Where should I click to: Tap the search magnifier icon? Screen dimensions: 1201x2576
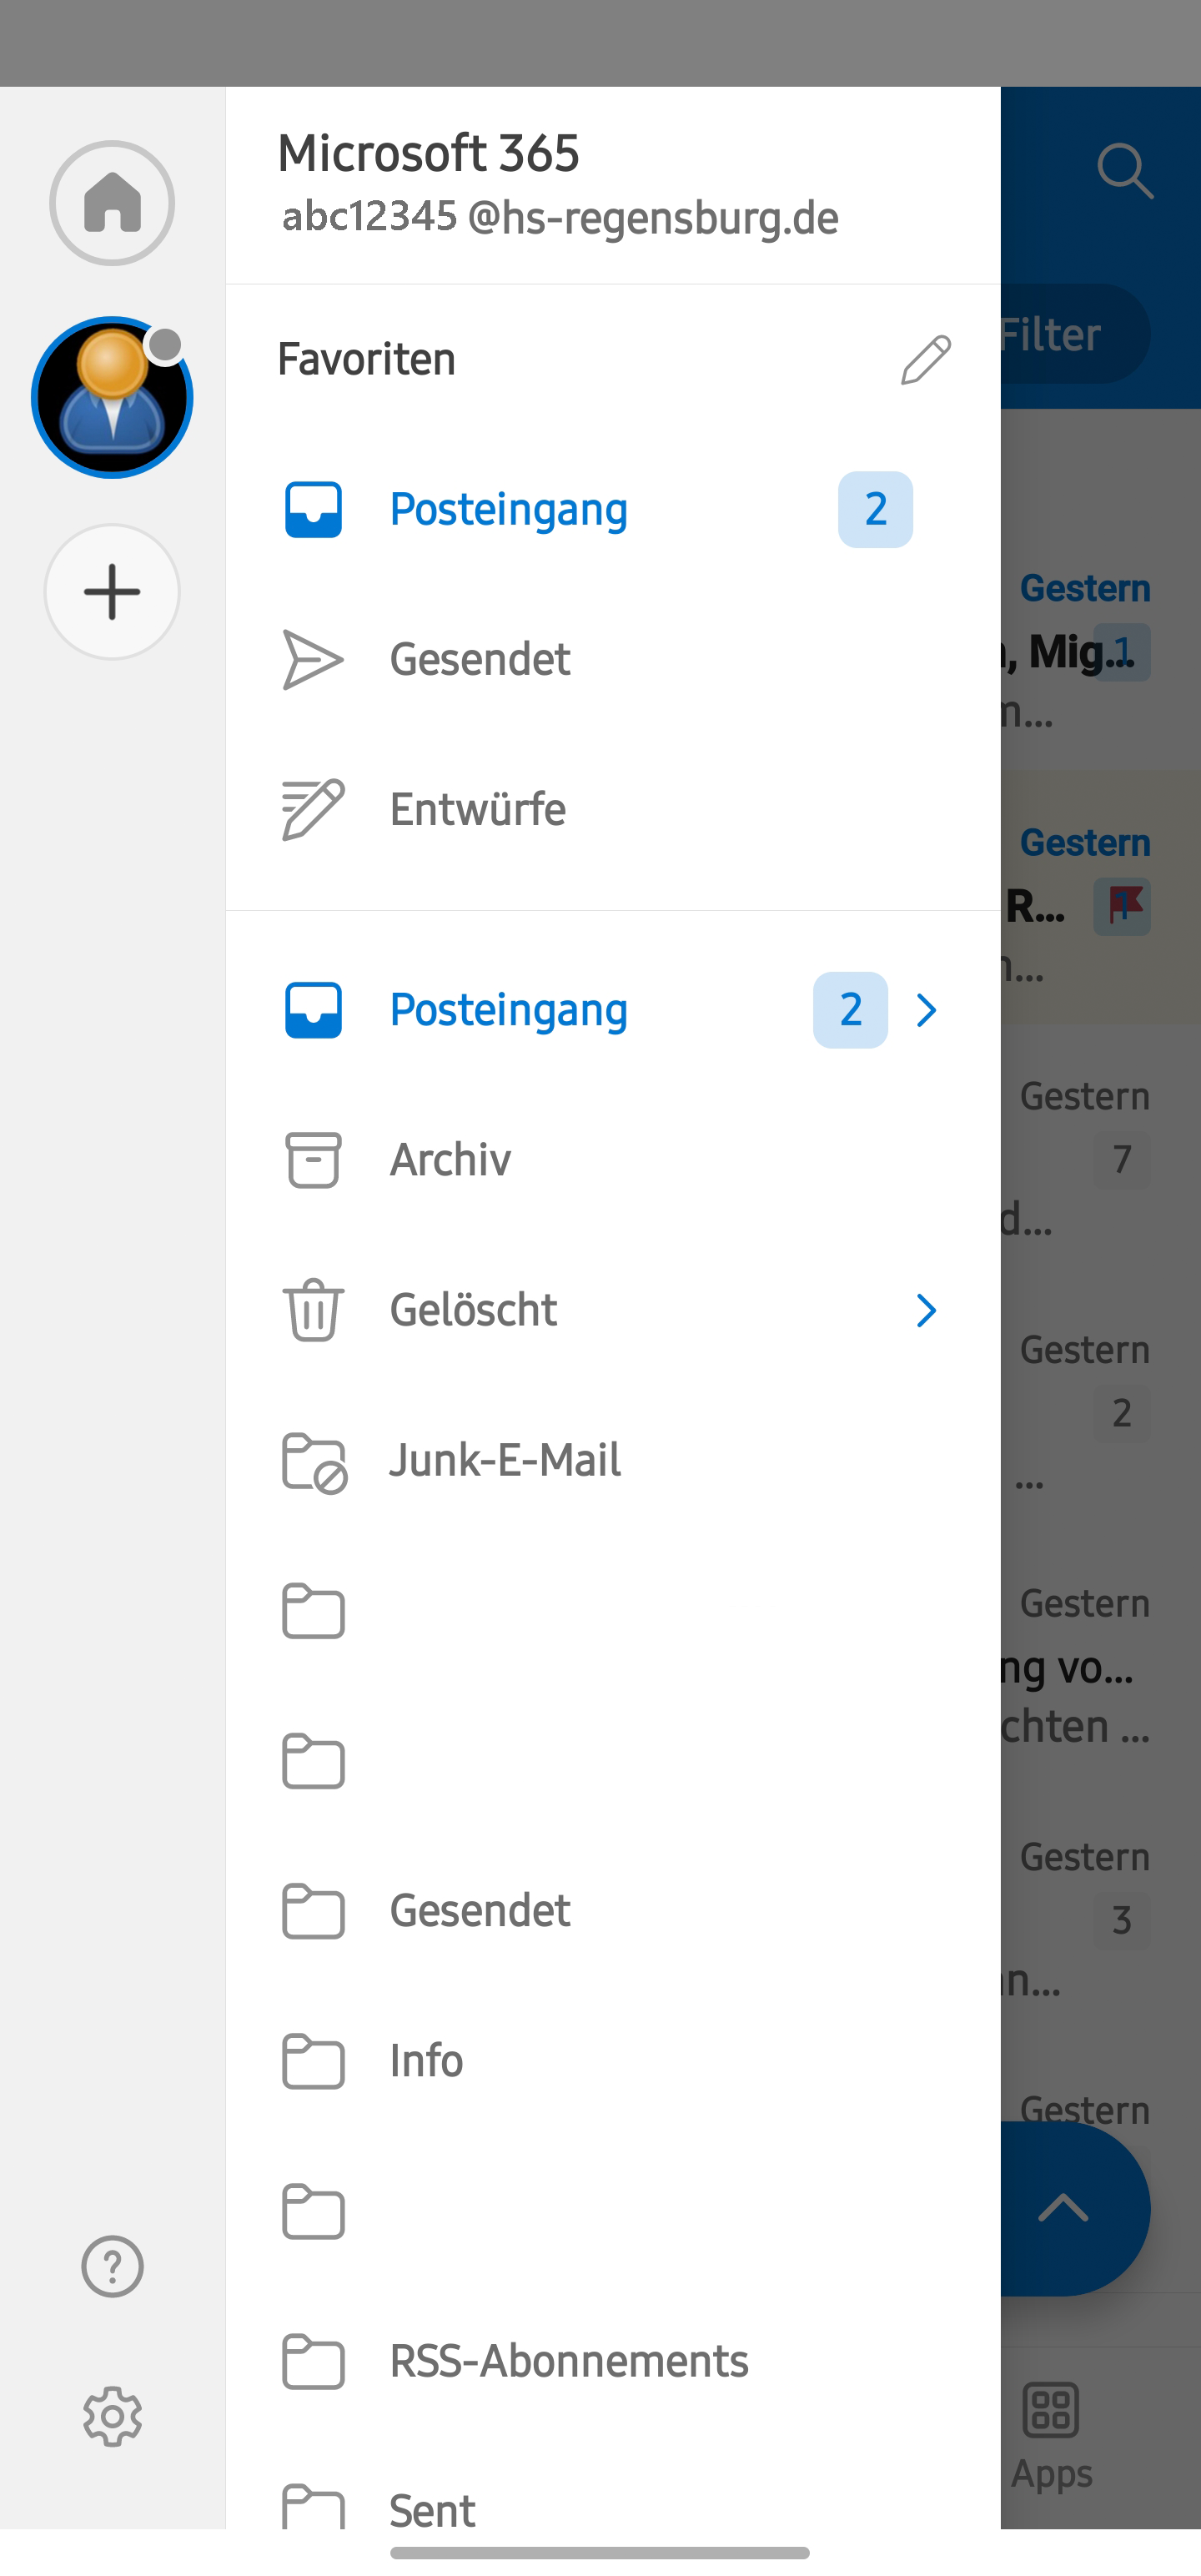tap(1124, 171)
